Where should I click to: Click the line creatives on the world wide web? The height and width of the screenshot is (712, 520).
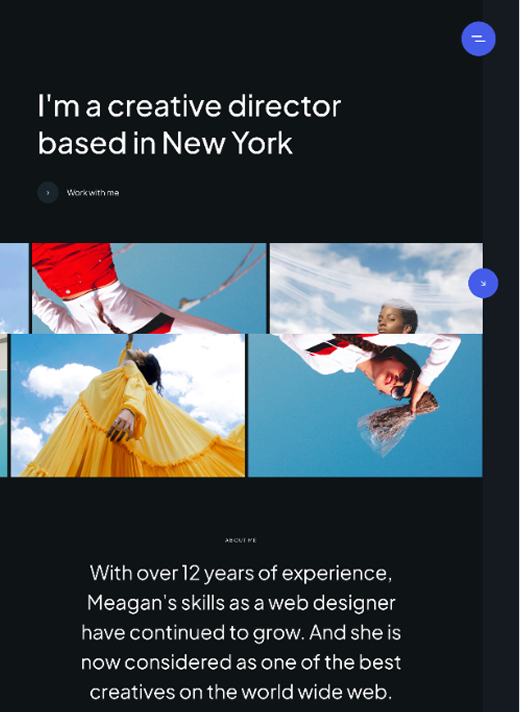(241, 692)
